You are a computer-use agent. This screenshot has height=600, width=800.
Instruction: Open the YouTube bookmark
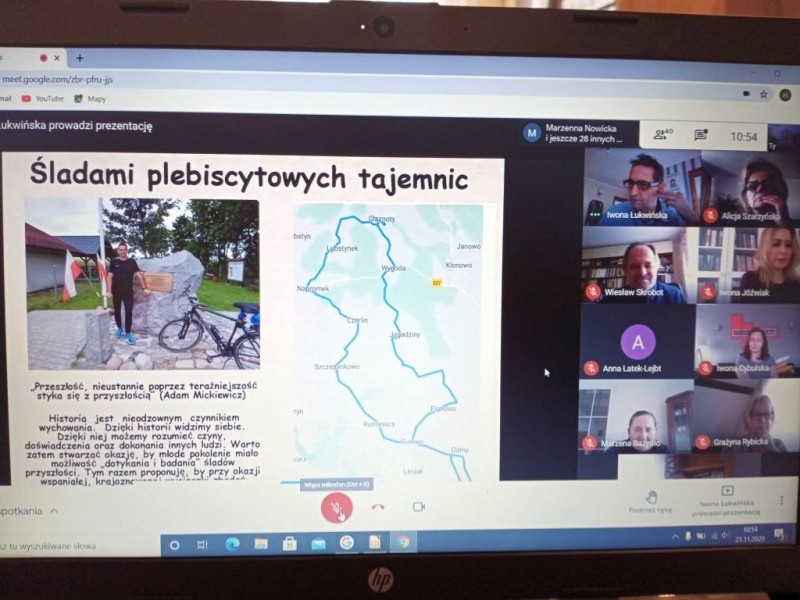point(42,99)
